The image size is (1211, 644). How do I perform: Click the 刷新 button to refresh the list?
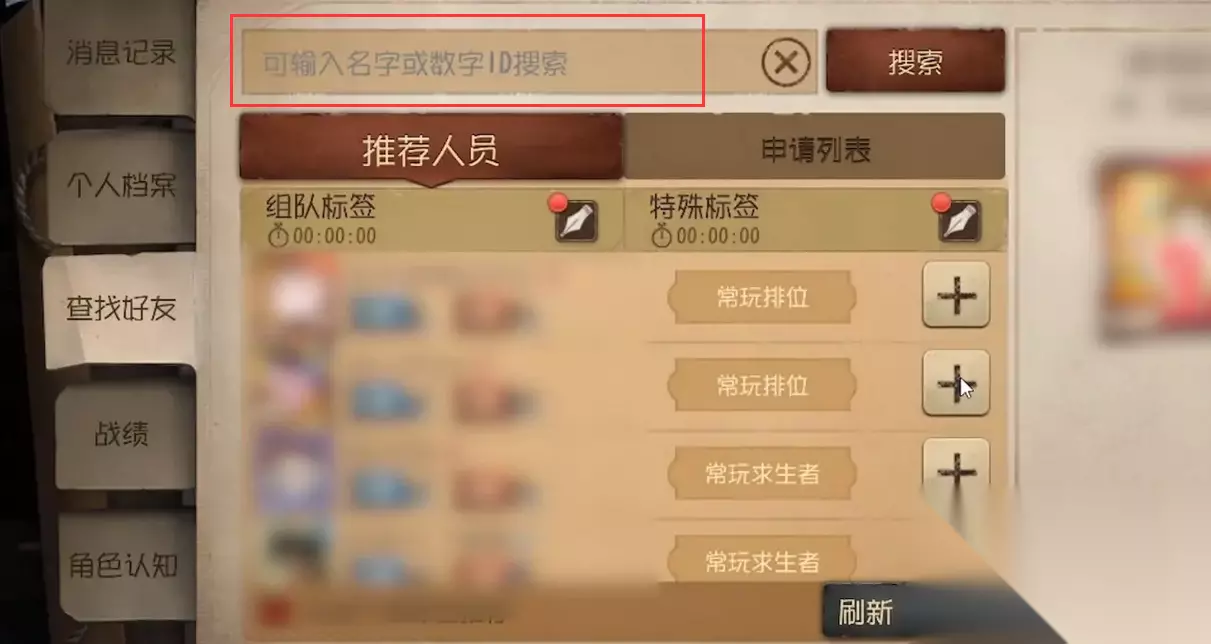pyautogui.click(x=865, y=611)
